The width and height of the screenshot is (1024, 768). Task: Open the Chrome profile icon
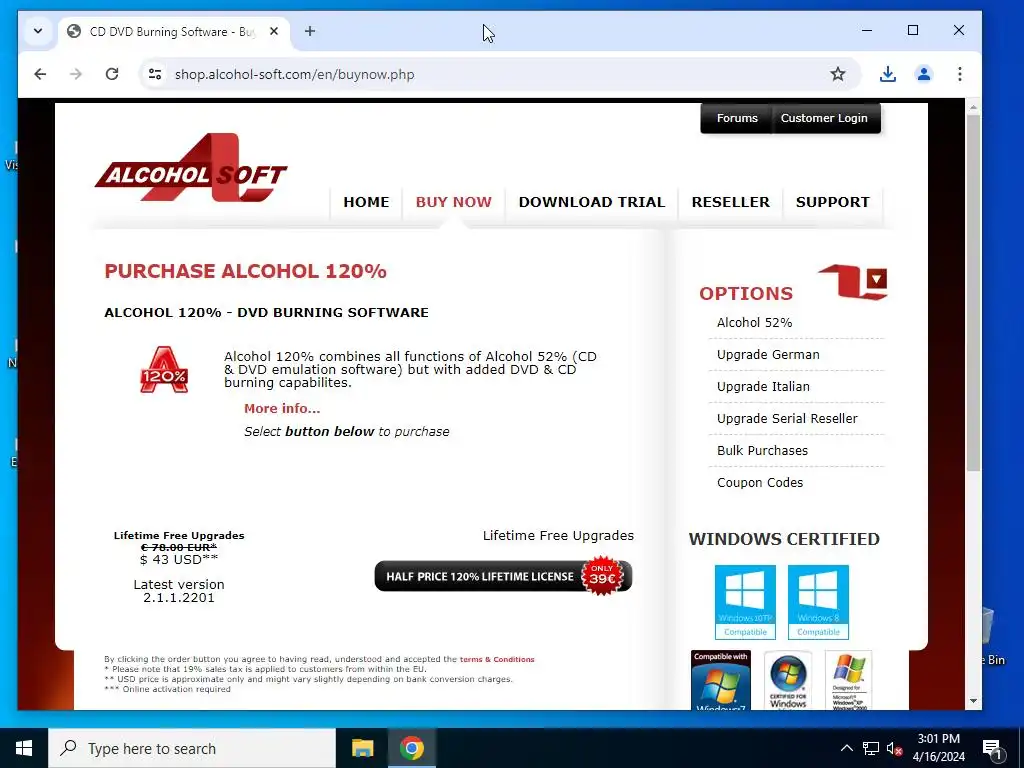[923, 74]
